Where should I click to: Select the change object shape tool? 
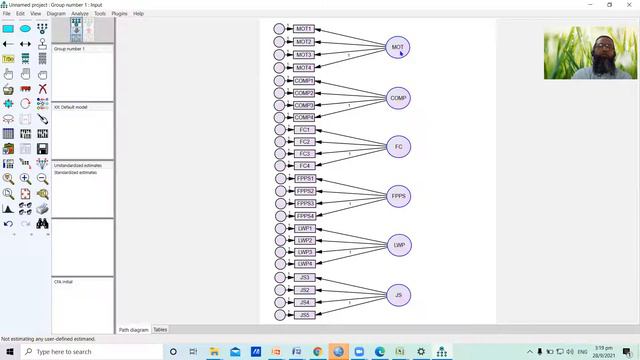[8, 104]
